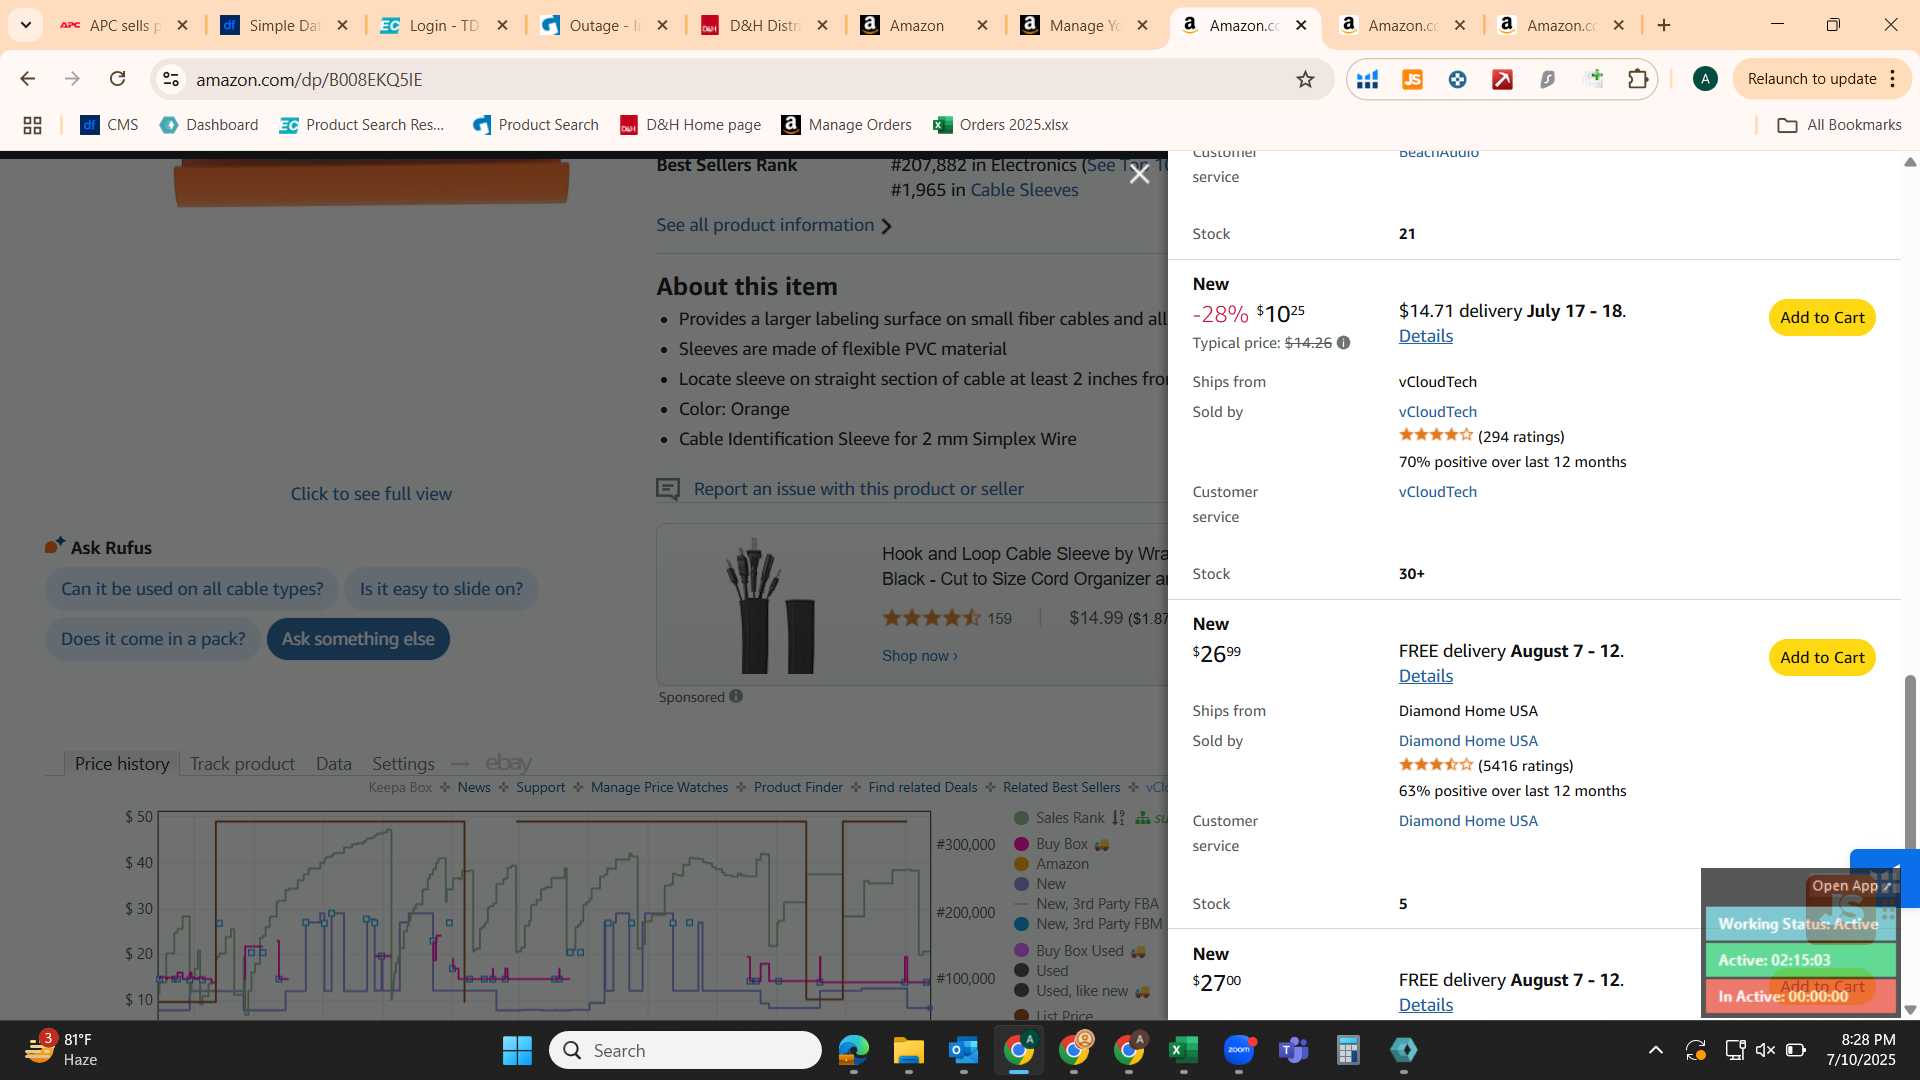
Task: Ask Rufus: Can it be used on all cable types?
Action: [x=192, y=589]
